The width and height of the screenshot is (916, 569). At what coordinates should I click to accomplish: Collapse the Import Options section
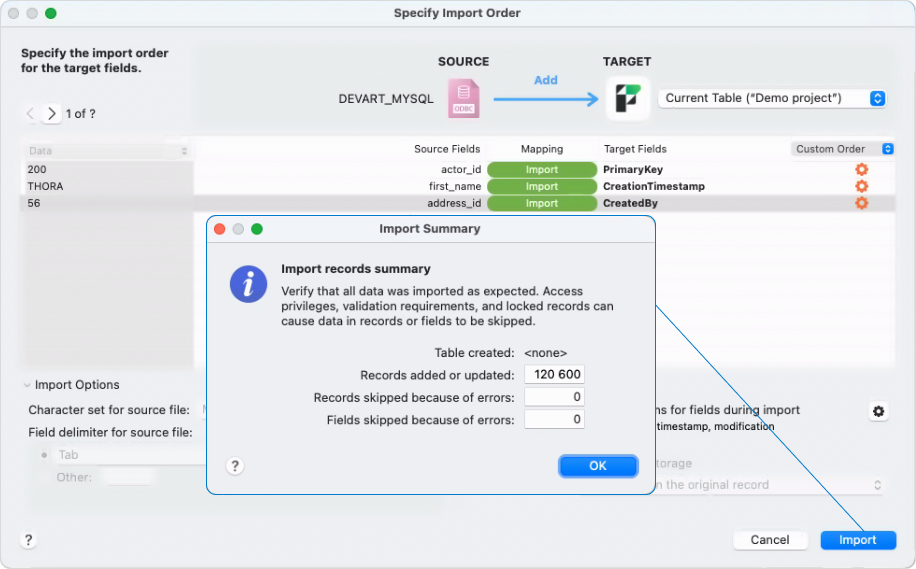(x=27, y=385)
